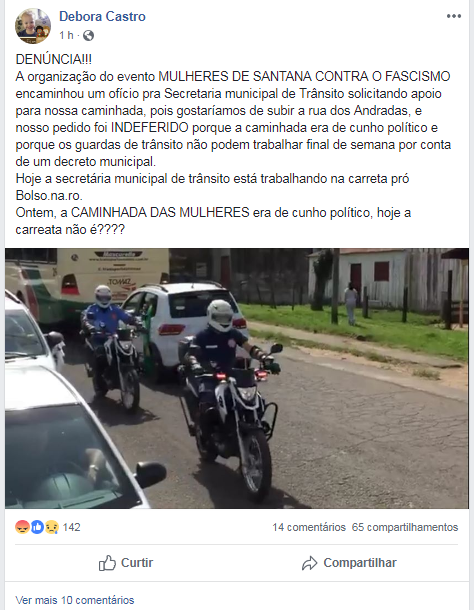Viewport: 474px width, 610px height.
Task: Click the thumbs-up icon beside Curtir
Action: click(x=107, y=563)
